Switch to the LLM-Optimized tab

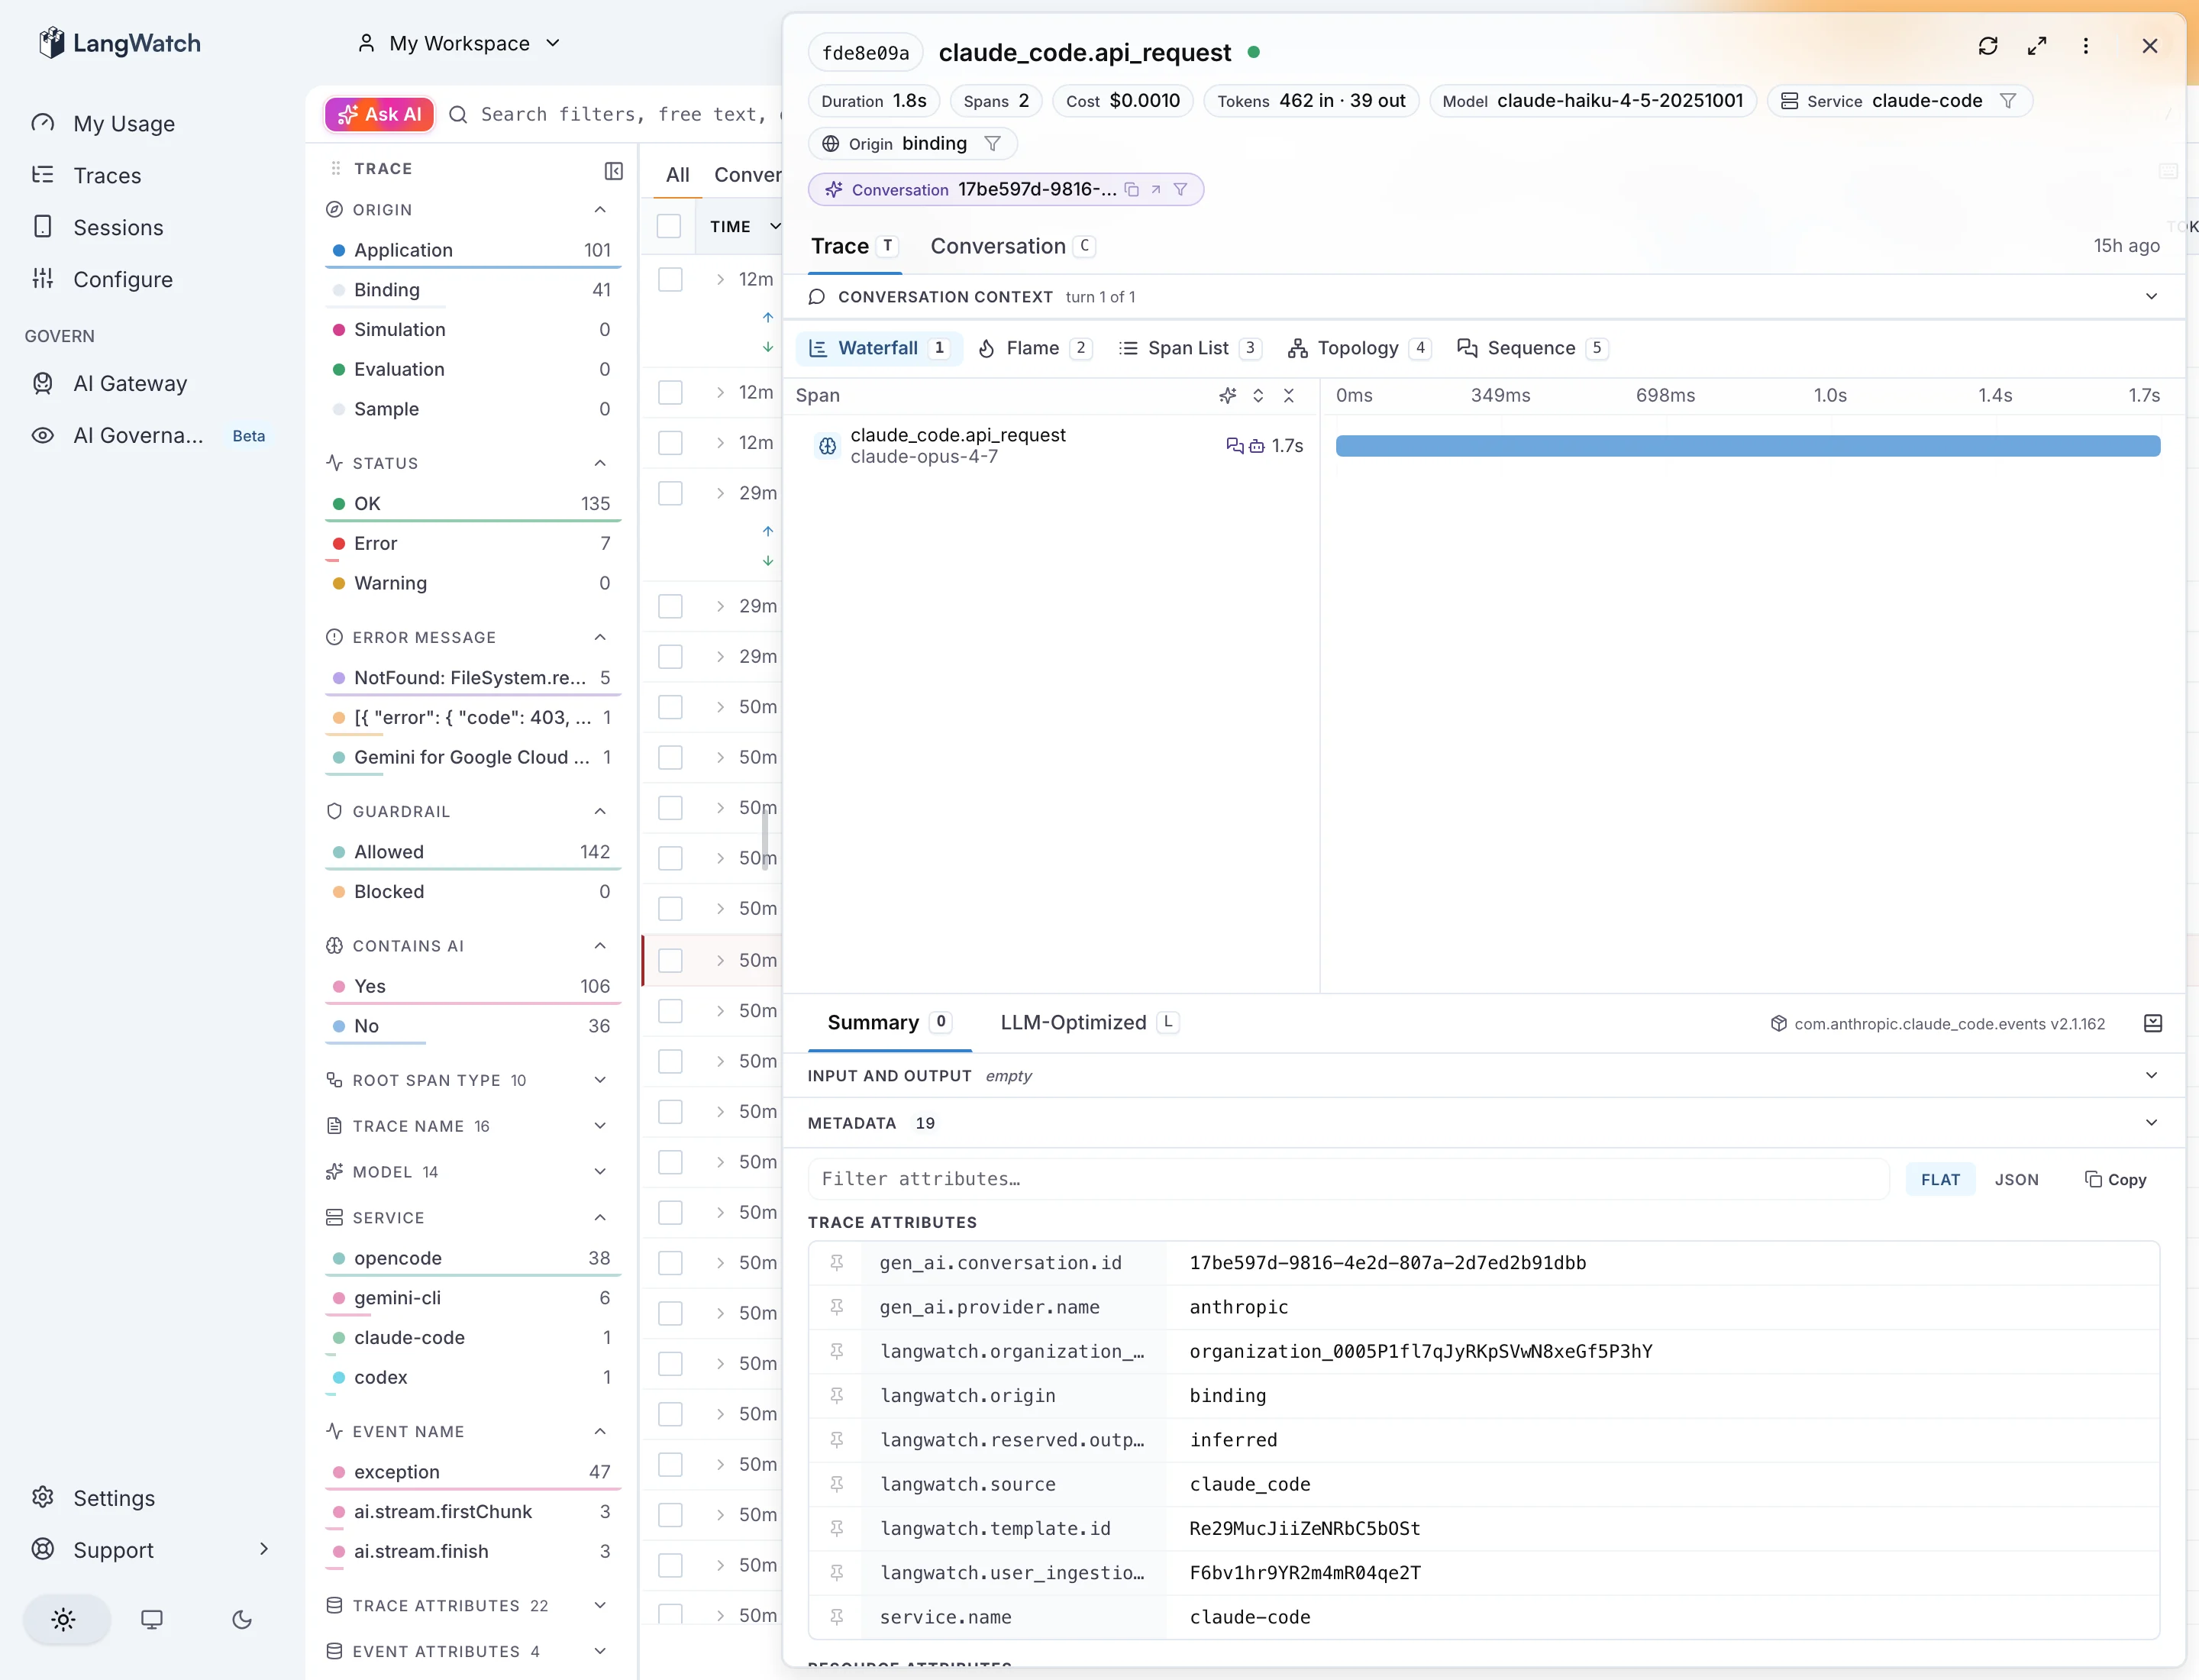[1089, 1023]
